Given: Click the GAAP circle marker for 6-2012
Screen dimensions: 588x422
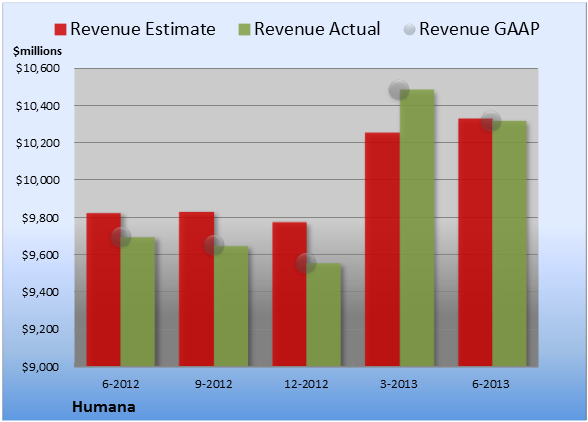Looking at the screenshot, I should pos(121,237).
